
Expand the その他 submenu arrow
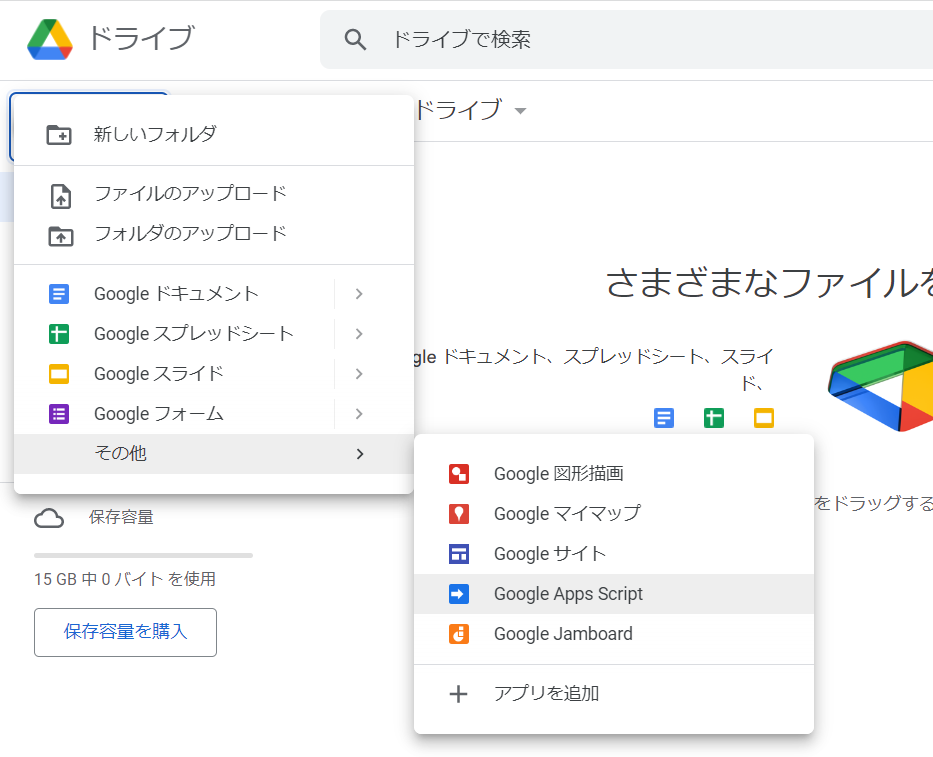(358, 453)
